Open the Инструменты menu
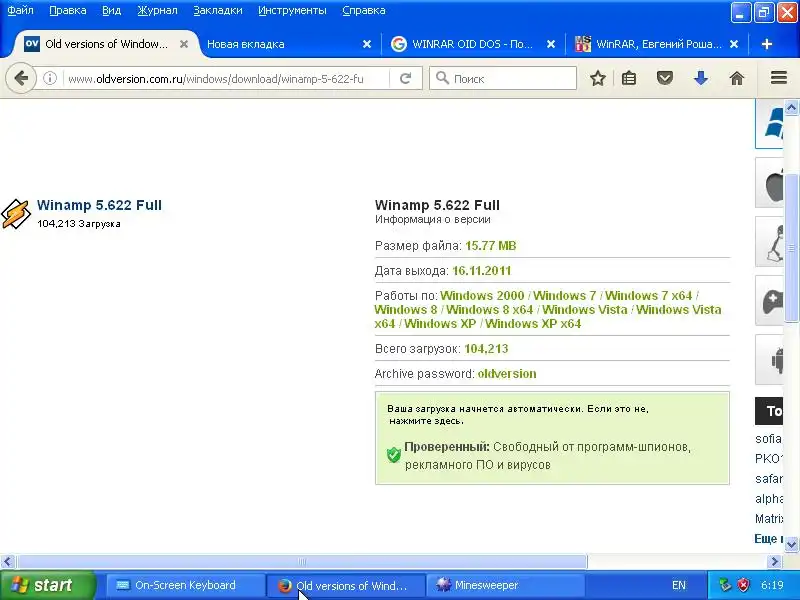This screenshot has height=600, width=800. 292,10
